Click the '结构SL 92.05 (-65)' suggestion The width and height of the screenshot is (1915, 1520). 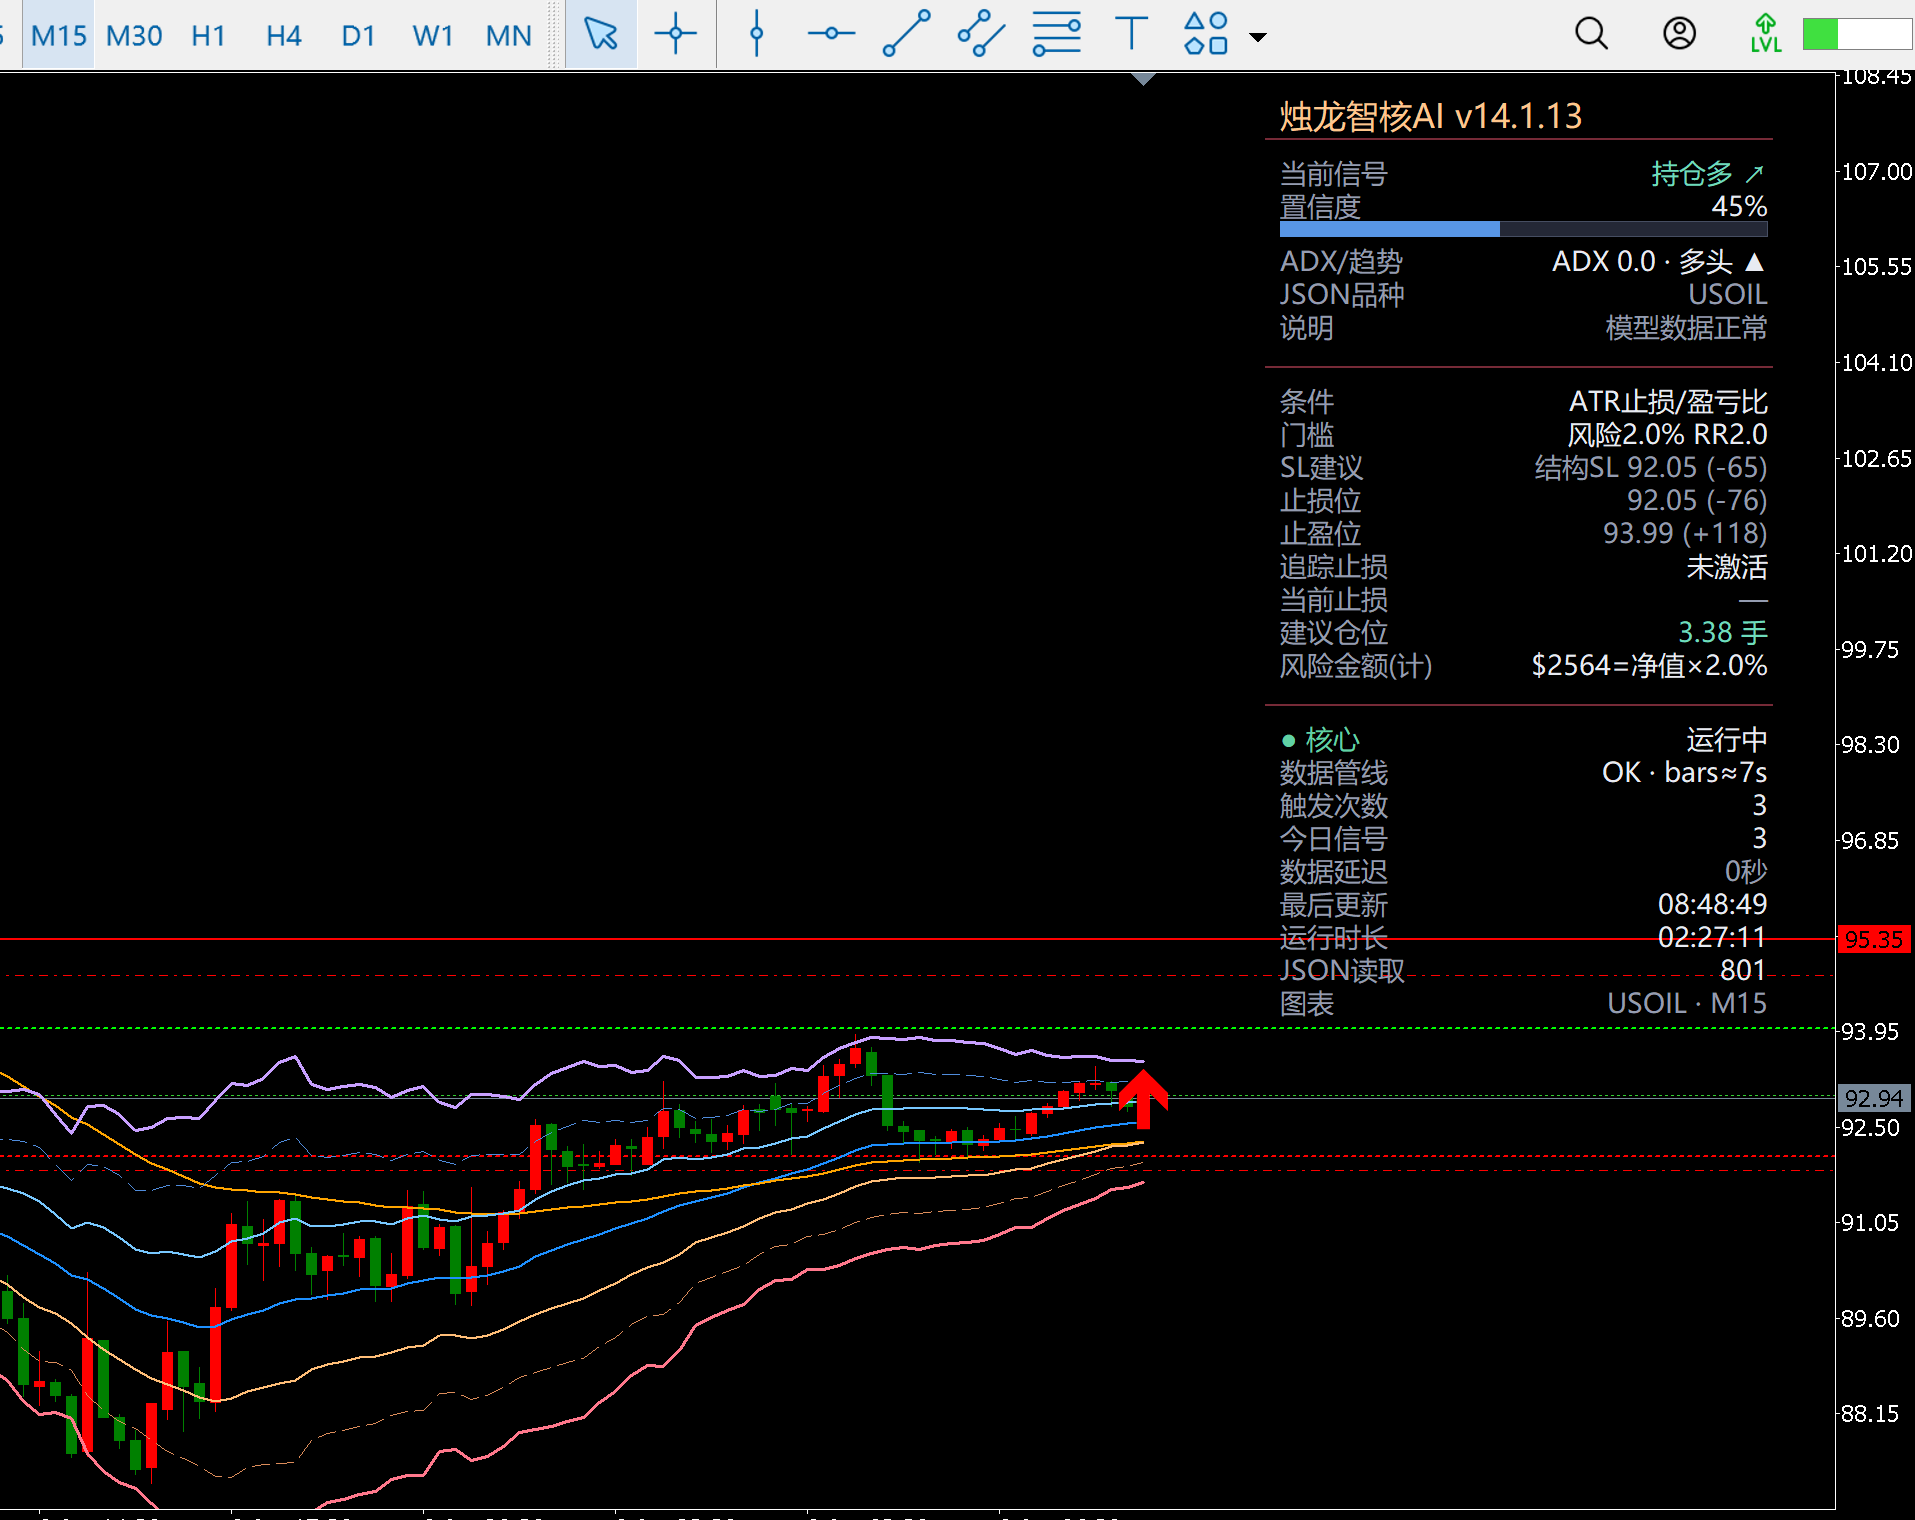coord(1651,468)
